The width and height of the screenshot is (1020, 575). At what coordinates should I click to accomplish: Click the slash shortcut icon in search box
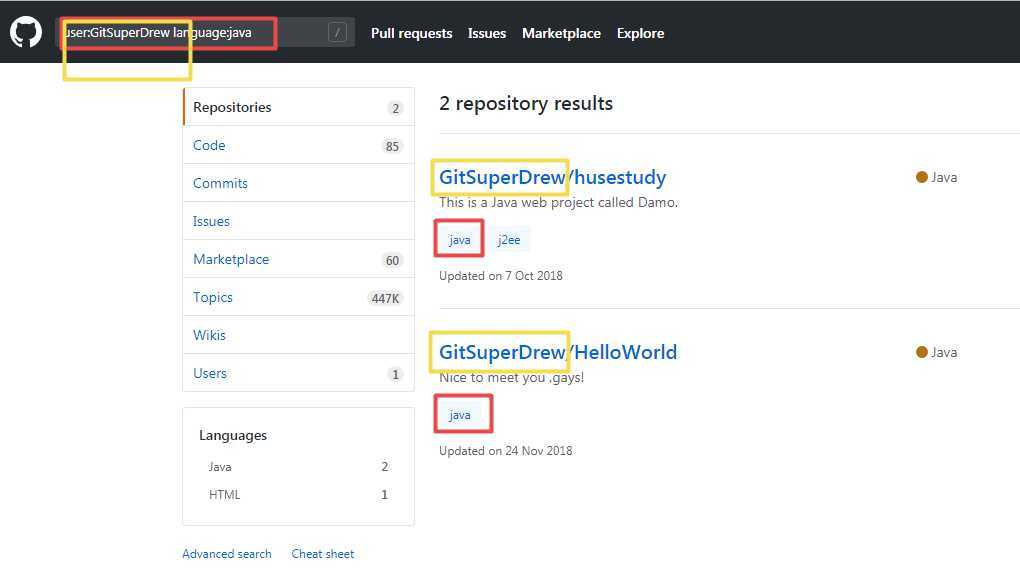[337, 32]
